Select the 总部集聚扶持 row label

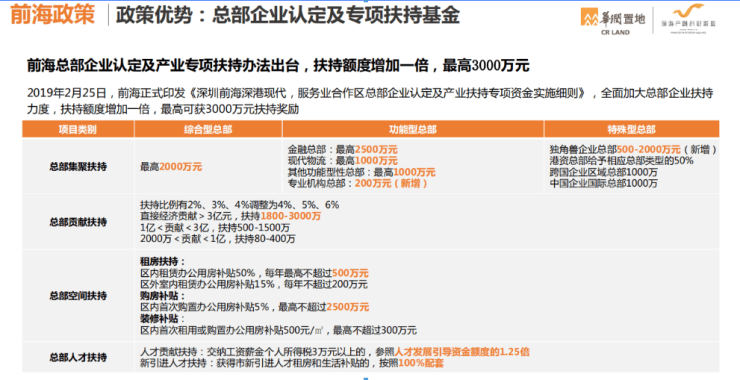[78, 167]
